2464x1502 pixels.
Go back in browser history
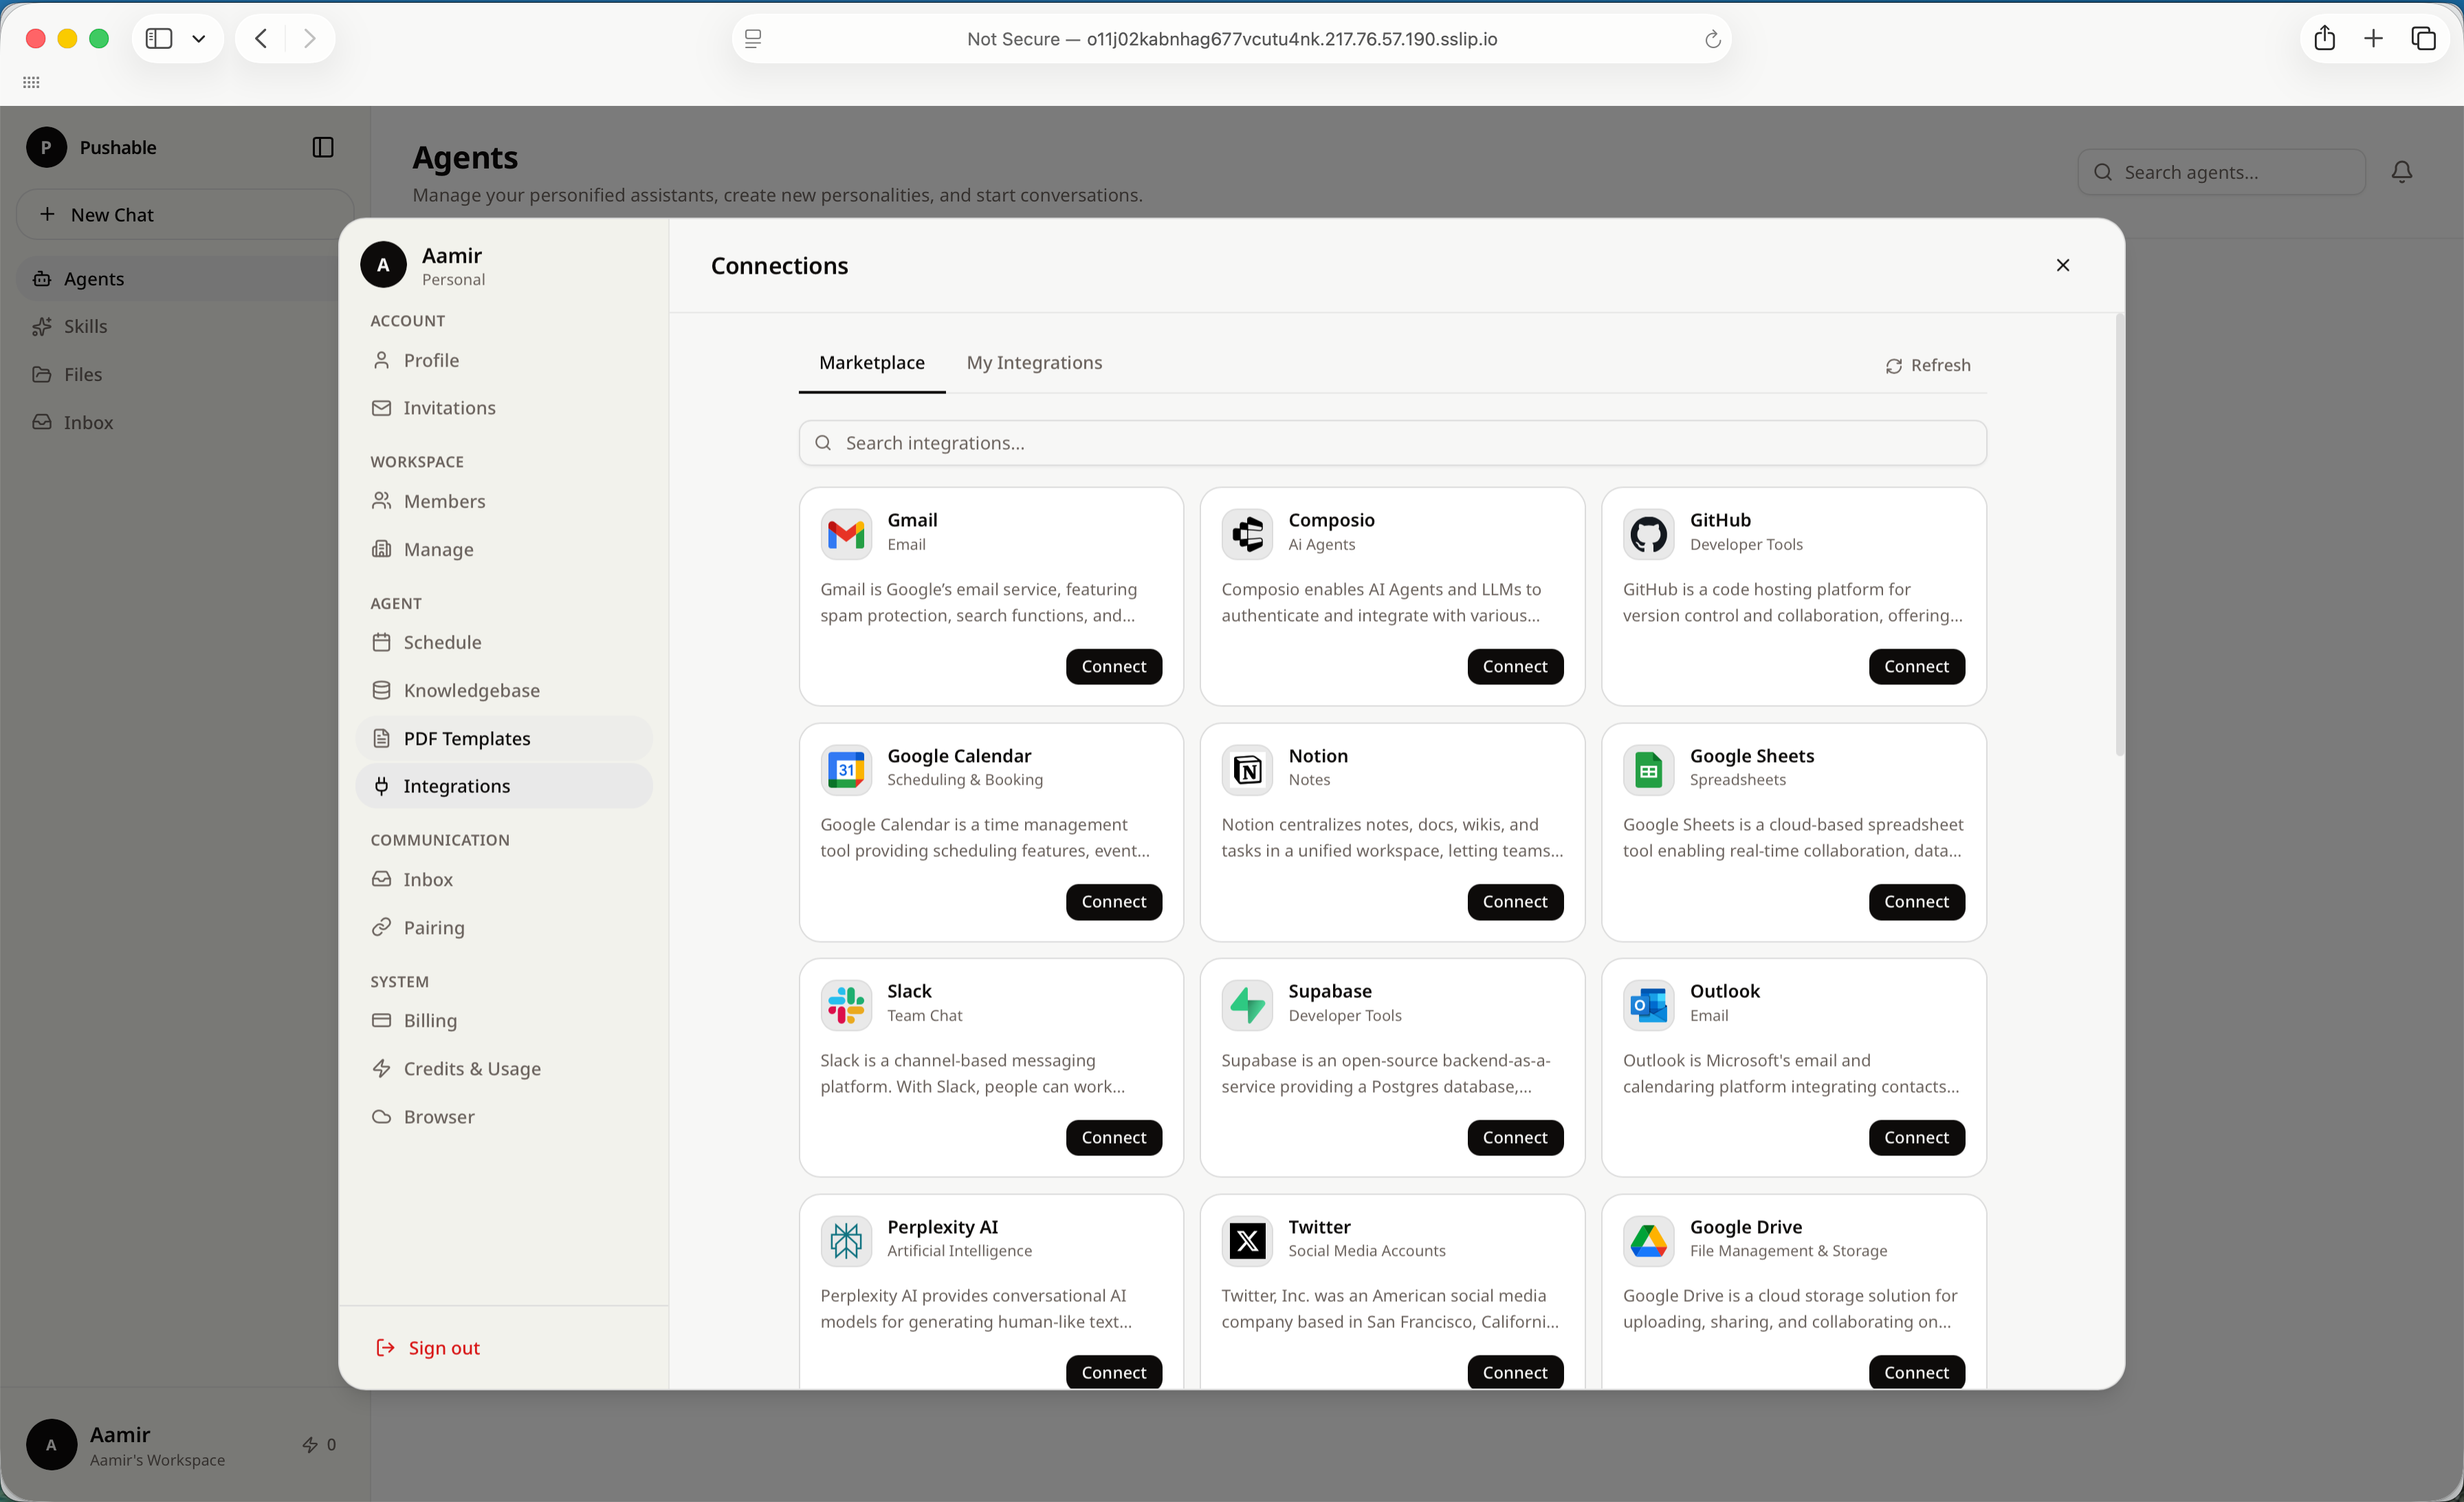pyautogui.click(x=261, y=38)
